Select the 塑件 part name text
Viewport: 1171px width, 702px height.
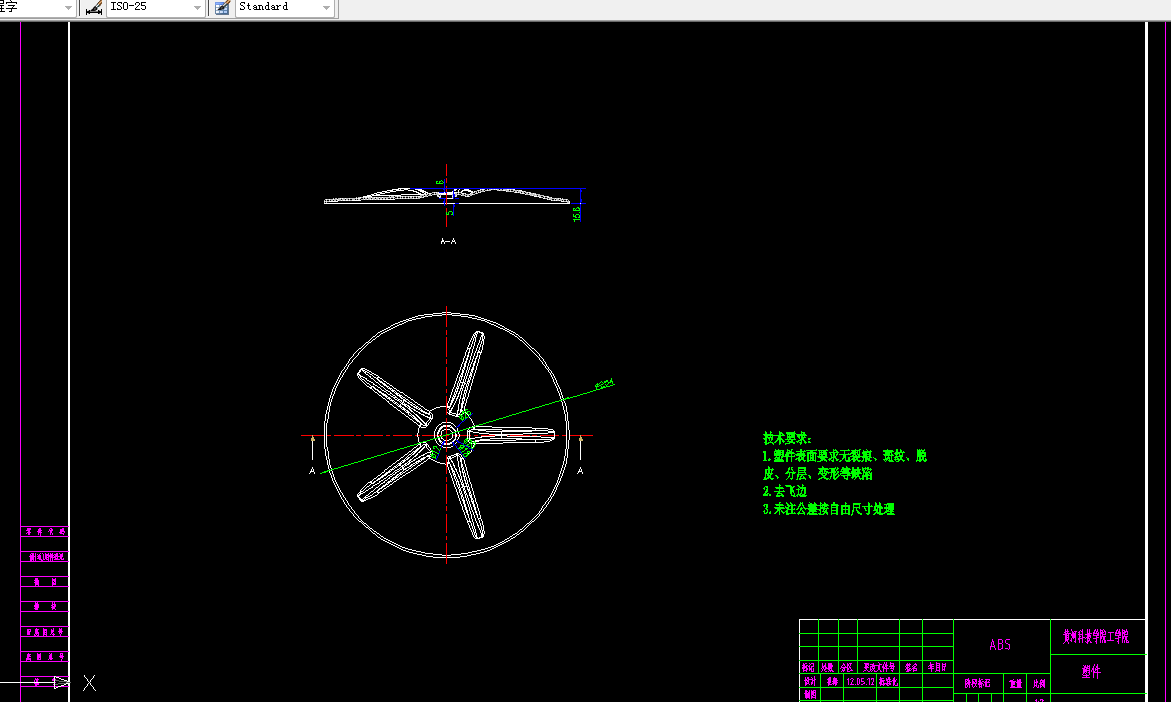point(1091,671)
